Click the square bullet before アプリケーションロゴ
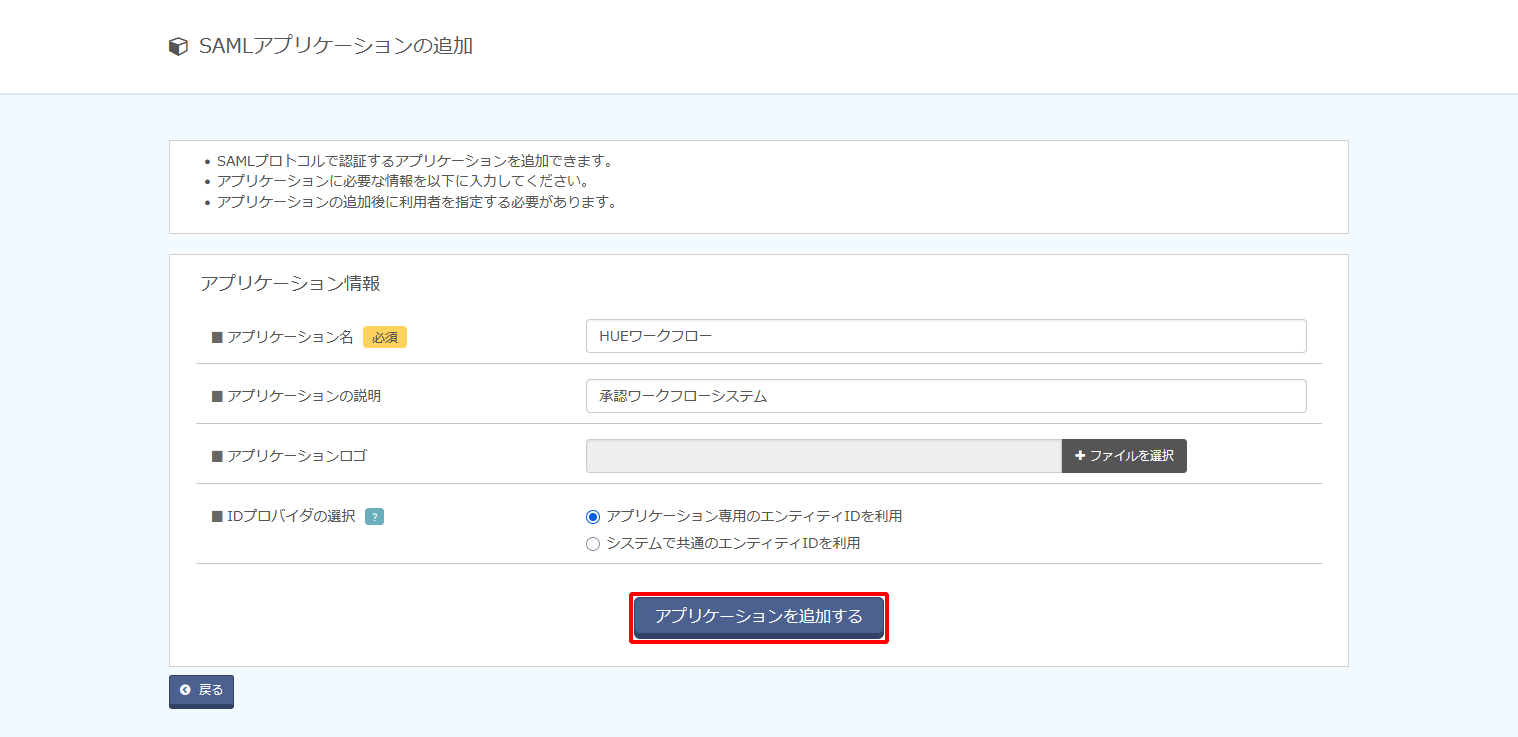Image resolution: width=1518 pixels, height=737 pixels. tap(217, 456)
